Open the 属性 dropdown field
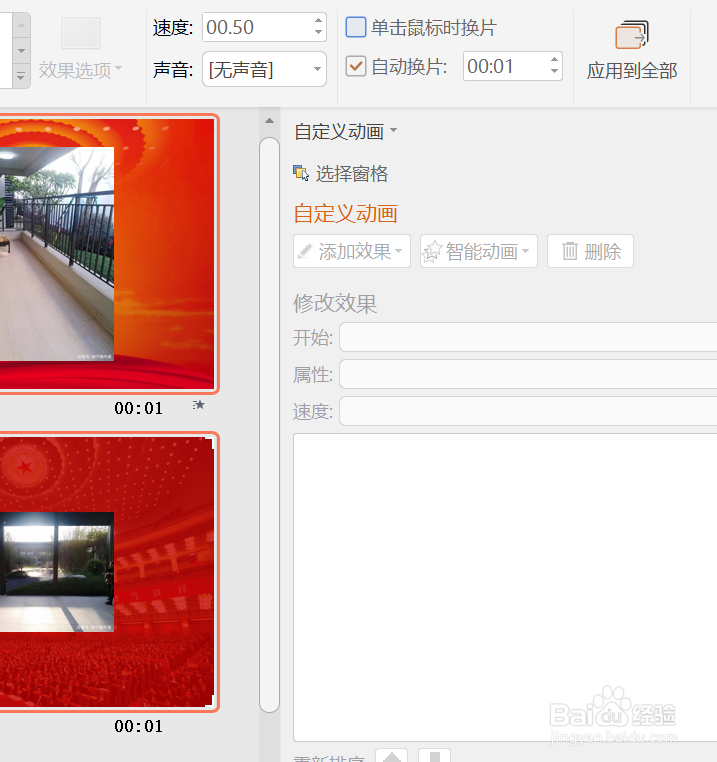 pos(528,374)
